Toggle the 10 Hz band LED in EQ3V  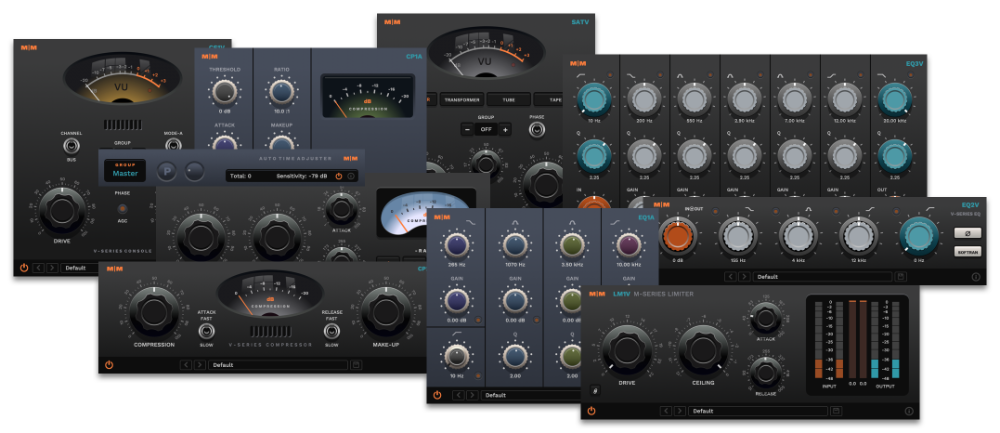(x=610, y=75)
